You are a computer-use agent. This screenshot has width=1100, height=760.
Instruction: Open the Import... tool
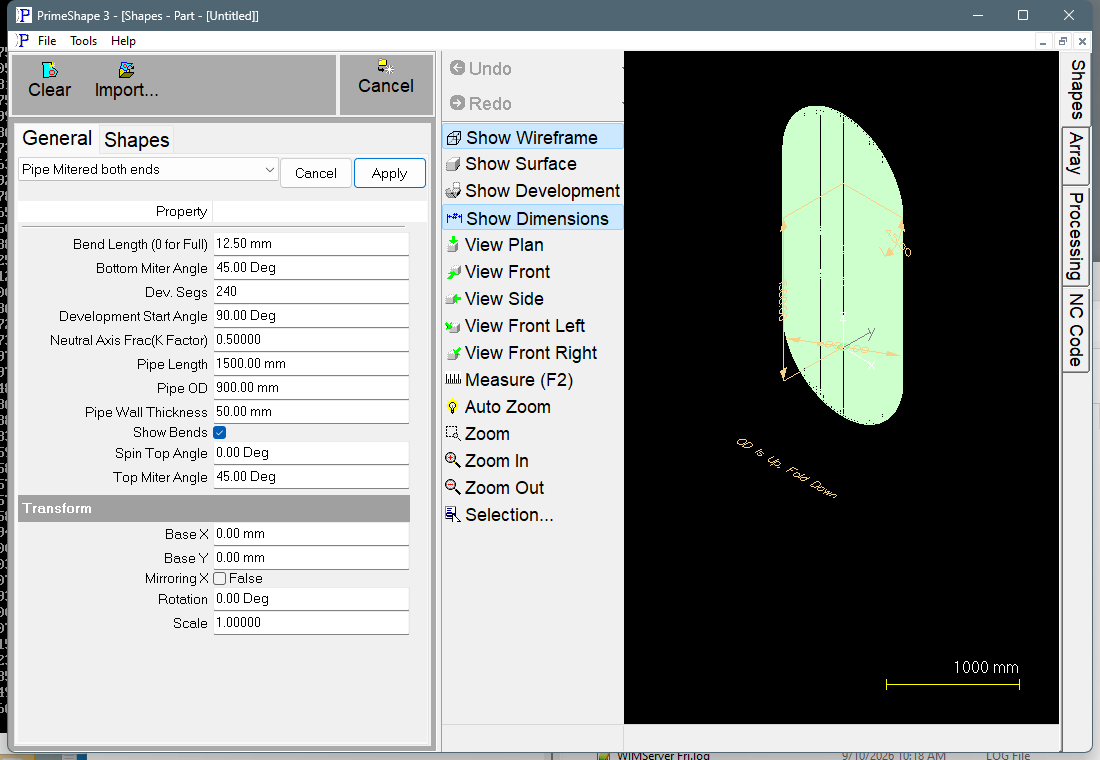point(126,80)
